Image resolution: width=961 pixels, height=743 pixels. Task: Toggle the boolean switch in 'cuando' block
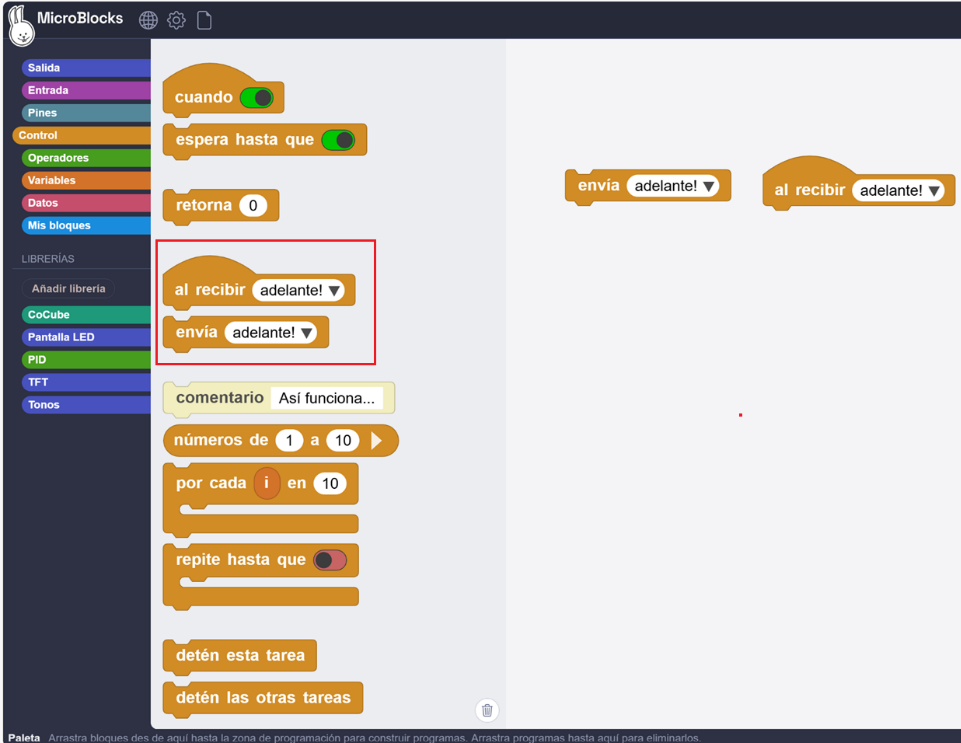[257, 98]
